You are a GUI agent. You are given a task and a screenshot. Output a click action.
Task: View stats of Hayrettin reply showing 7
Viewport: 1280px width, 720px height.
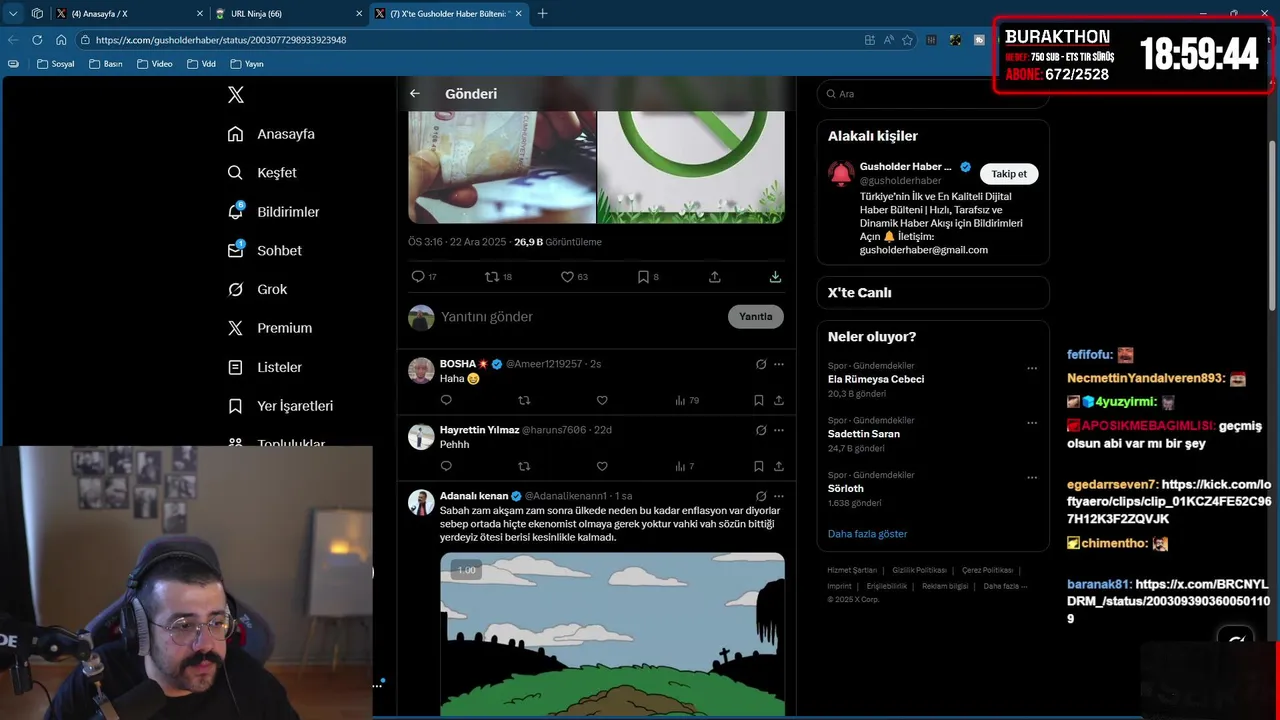(685, 466)
